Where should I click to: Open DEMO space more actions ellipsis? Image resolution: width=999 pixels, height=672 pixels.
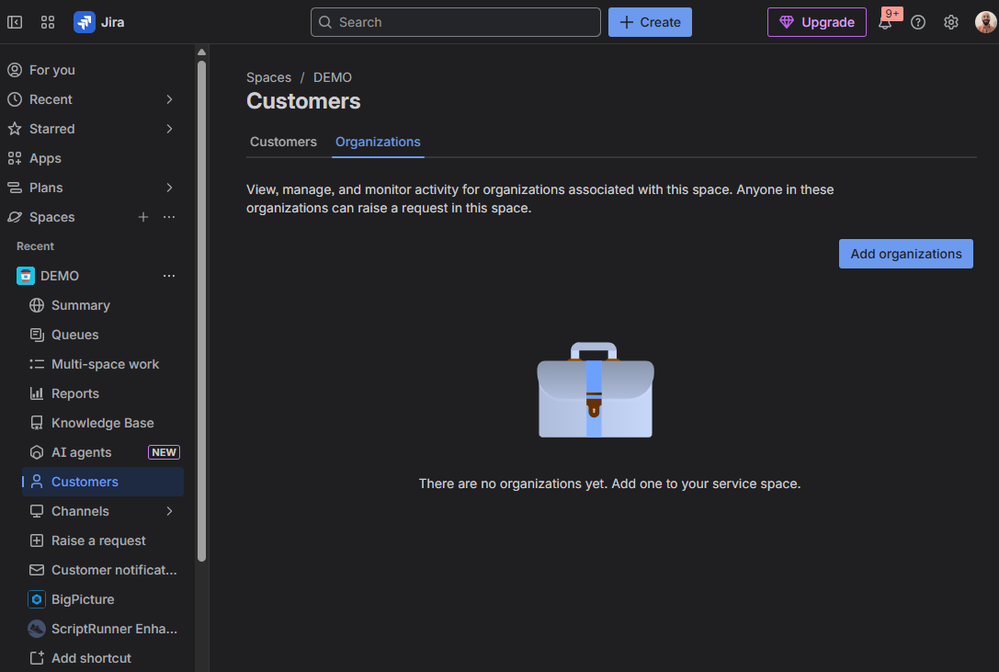click(169, 276)
